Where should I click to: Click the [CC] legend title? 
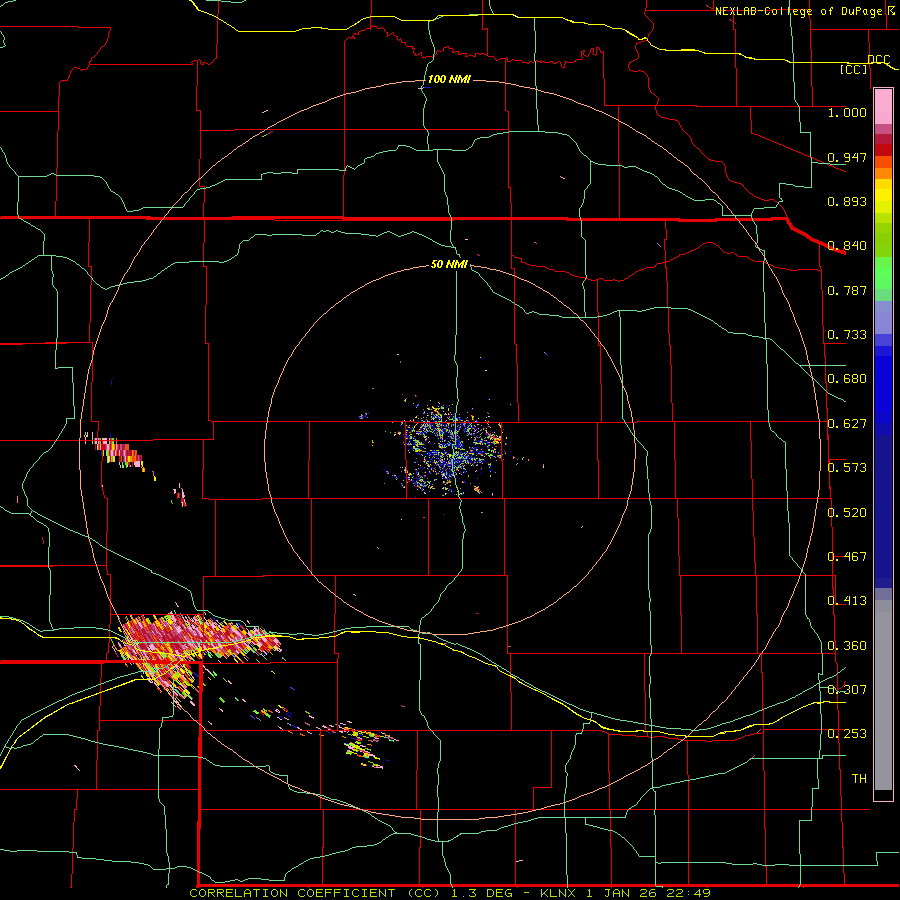[854, 69]
